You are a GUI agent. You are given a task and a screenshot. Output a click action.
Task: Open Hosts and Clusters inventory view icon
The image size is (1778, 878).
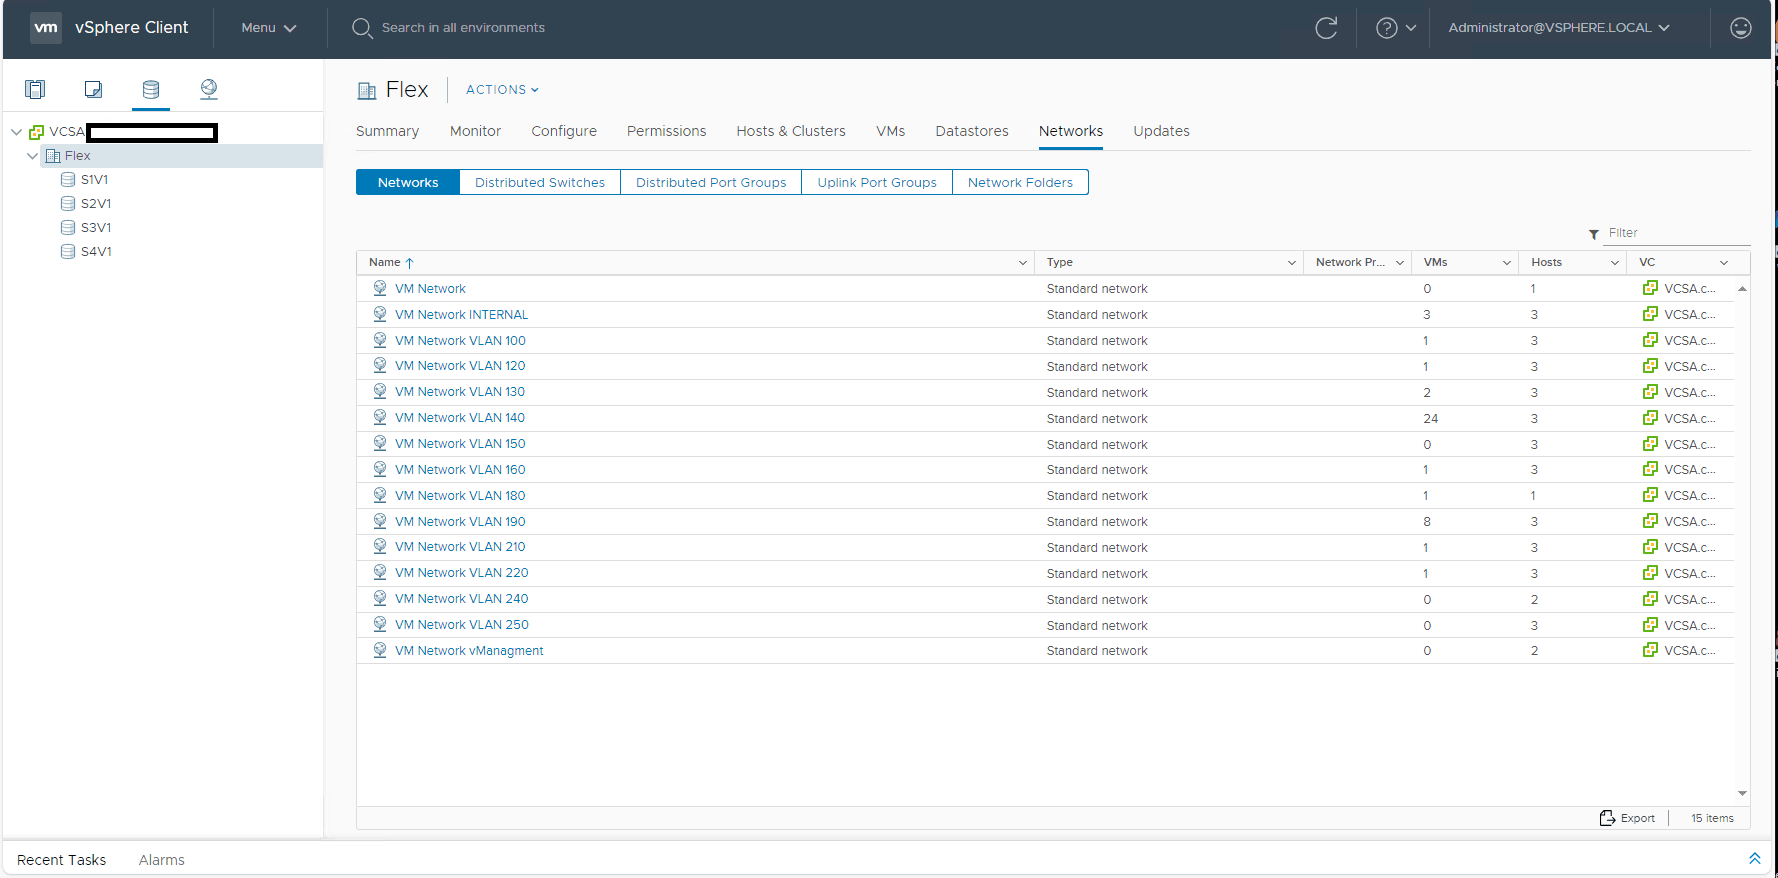35,89
